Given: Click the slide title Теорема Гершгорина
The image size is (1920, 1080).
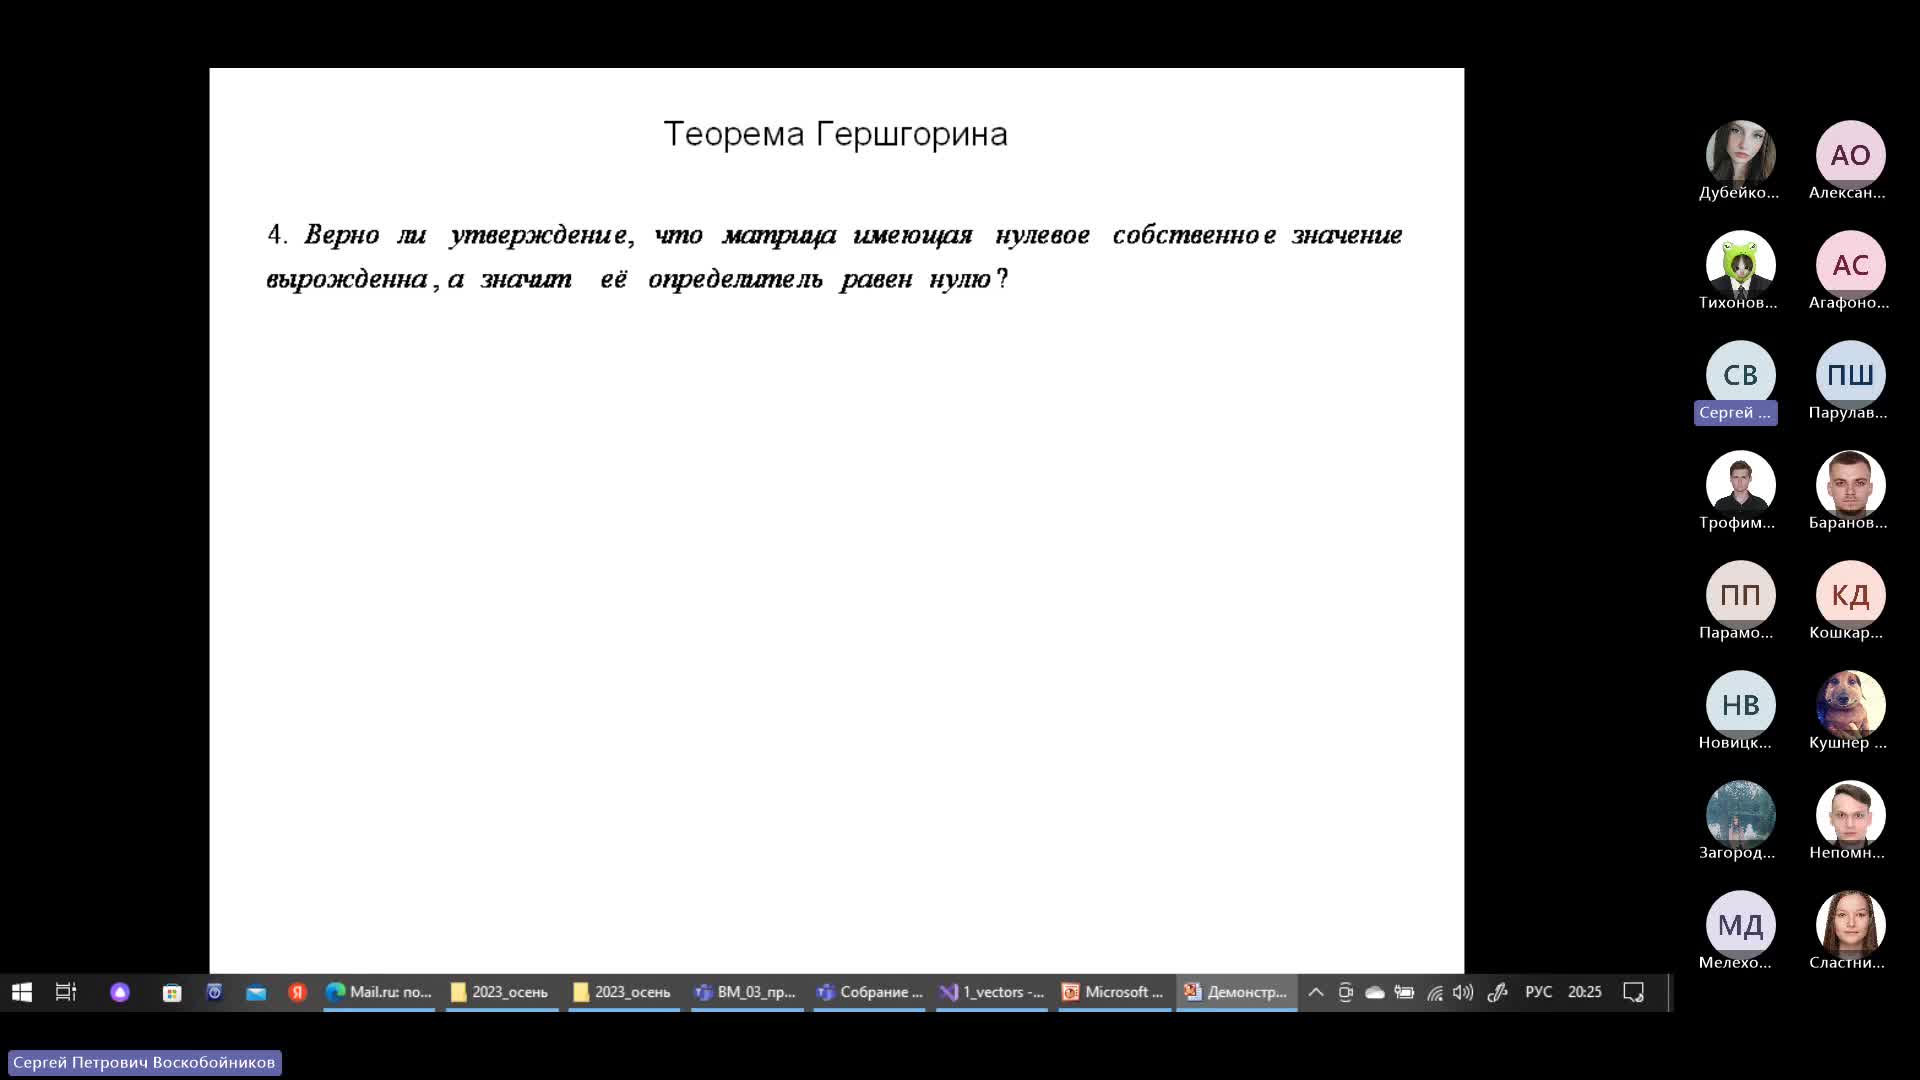Looking at the screenshot, I should tap(836, 134).
